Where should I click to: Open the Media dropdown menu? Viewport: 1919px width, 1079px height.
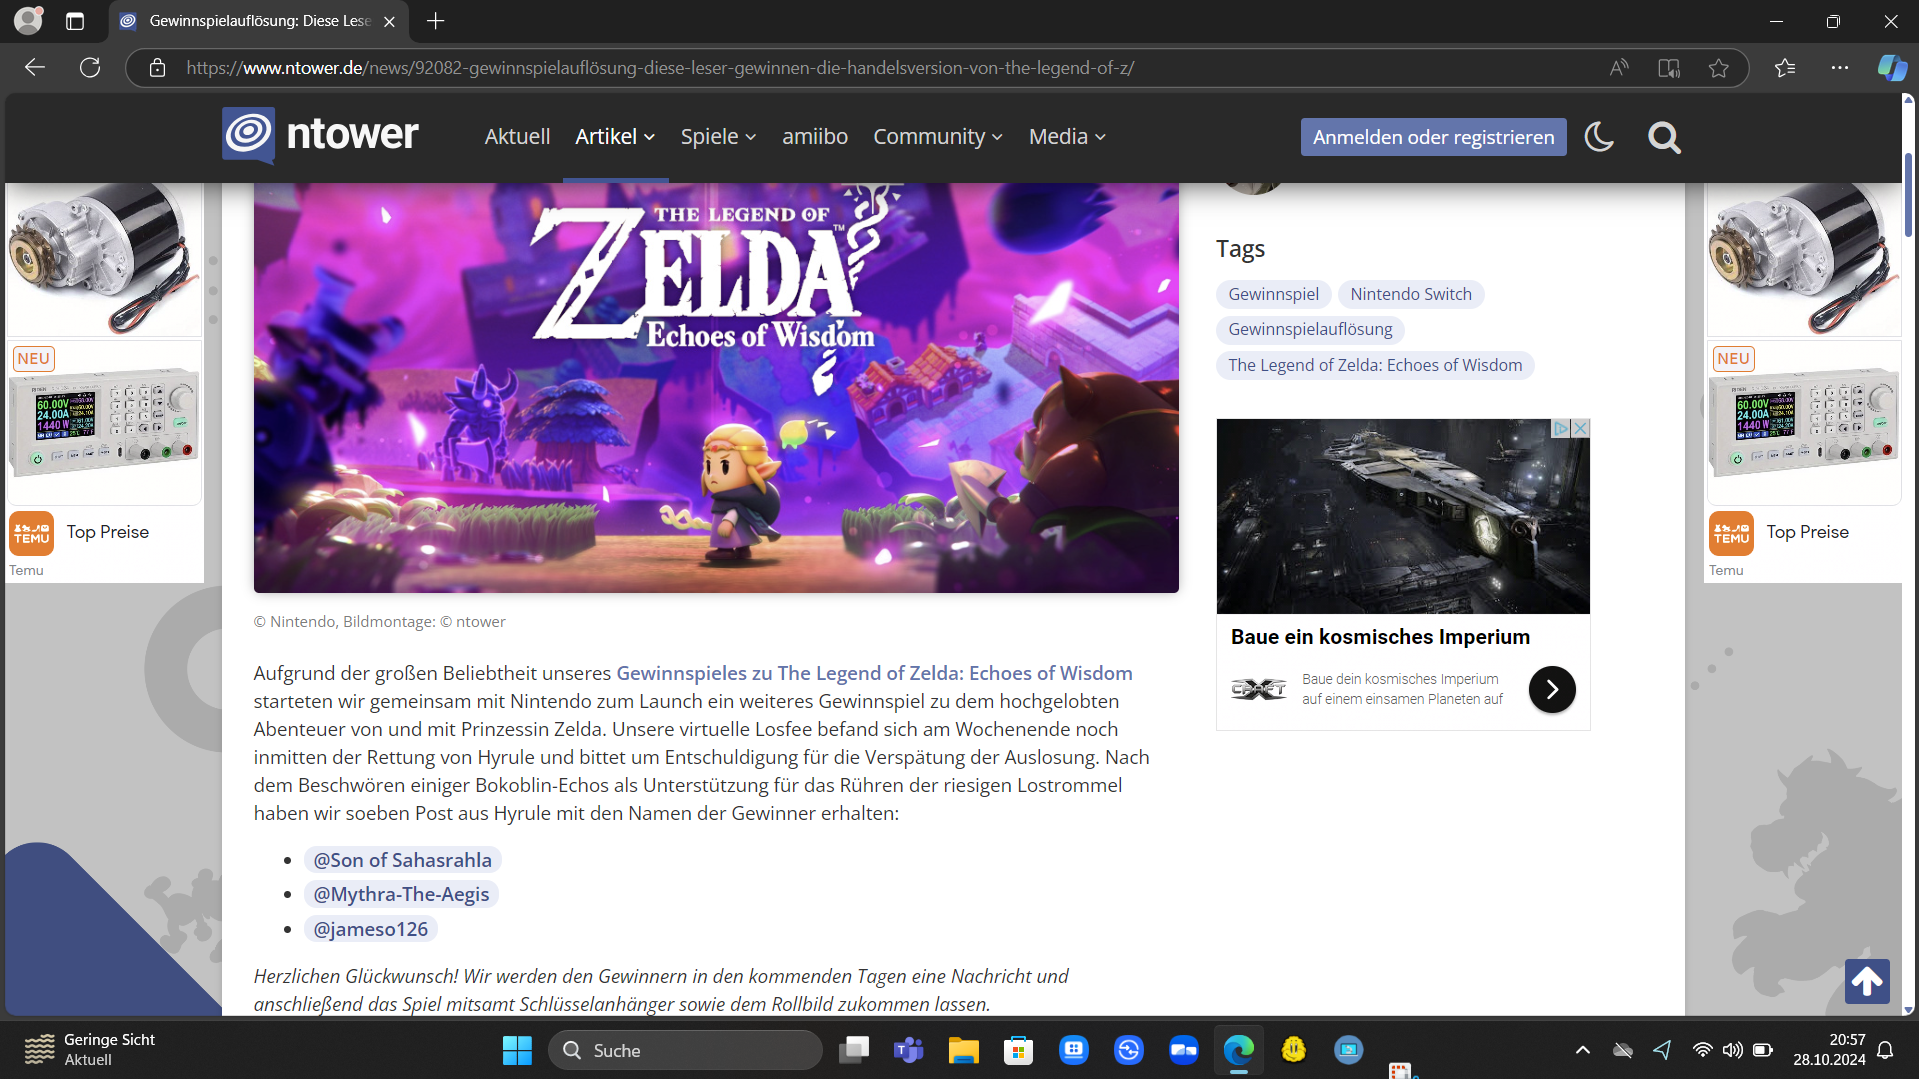click(x=1066, y=137)
